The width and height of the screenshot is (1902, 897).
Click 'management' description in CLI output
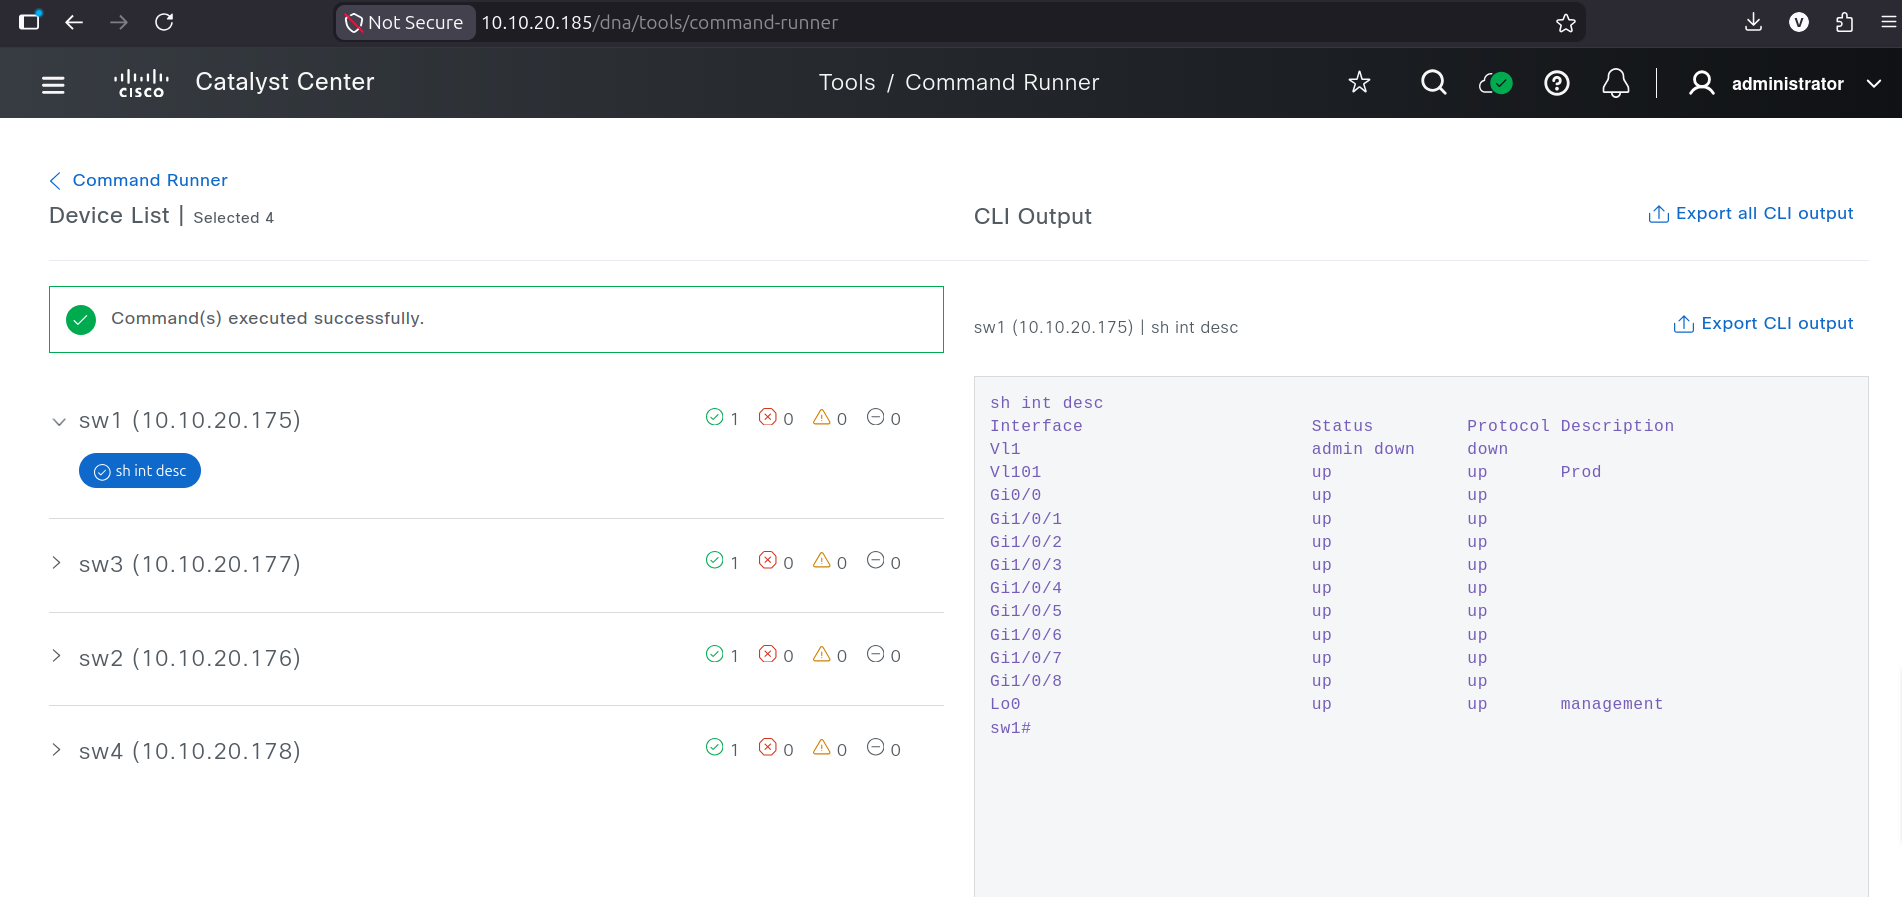coord(1612,704)
